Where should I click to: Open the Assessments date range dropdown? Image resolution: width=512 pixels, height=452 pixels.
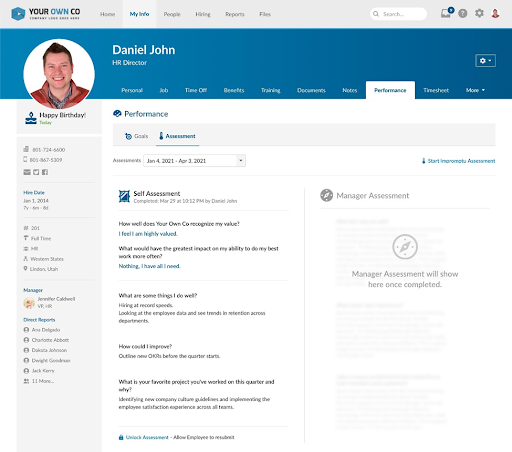click(194, 161)
